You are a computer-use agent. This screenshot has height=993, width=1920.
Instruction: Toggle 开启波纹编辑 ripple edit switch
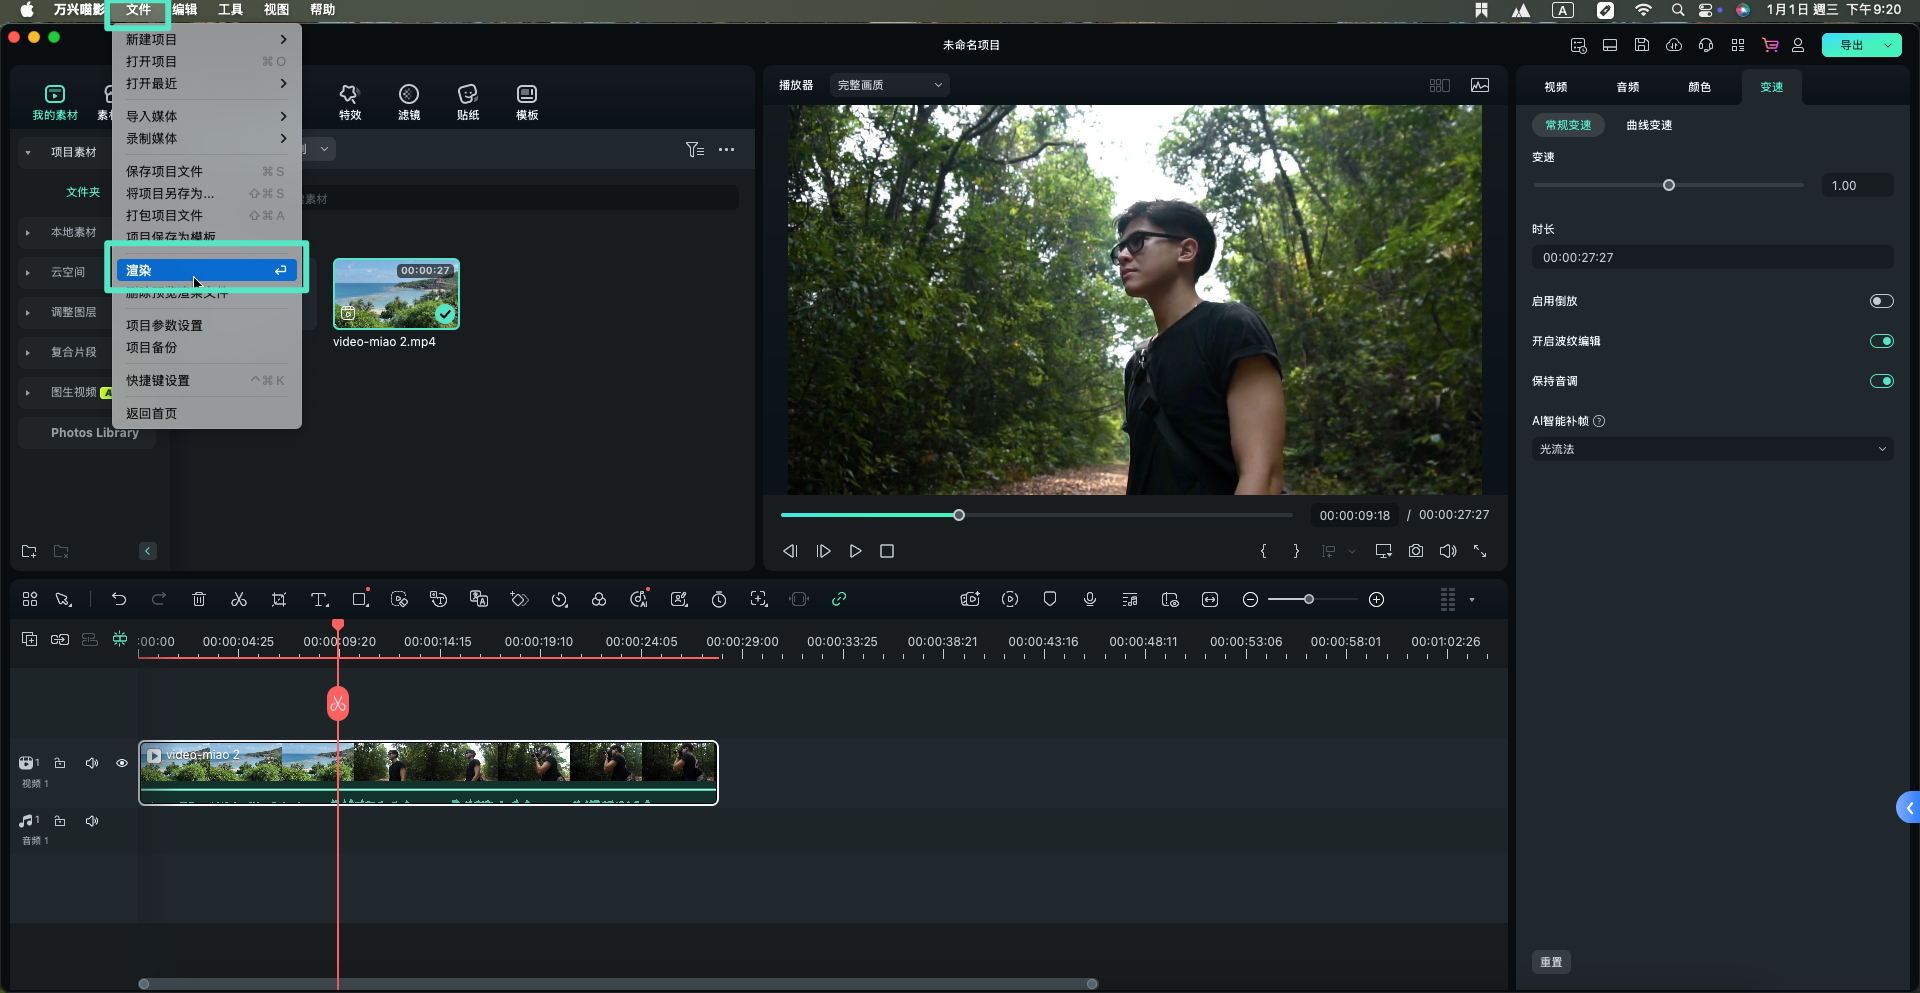pyautogui.click(x=1882, y=341)
